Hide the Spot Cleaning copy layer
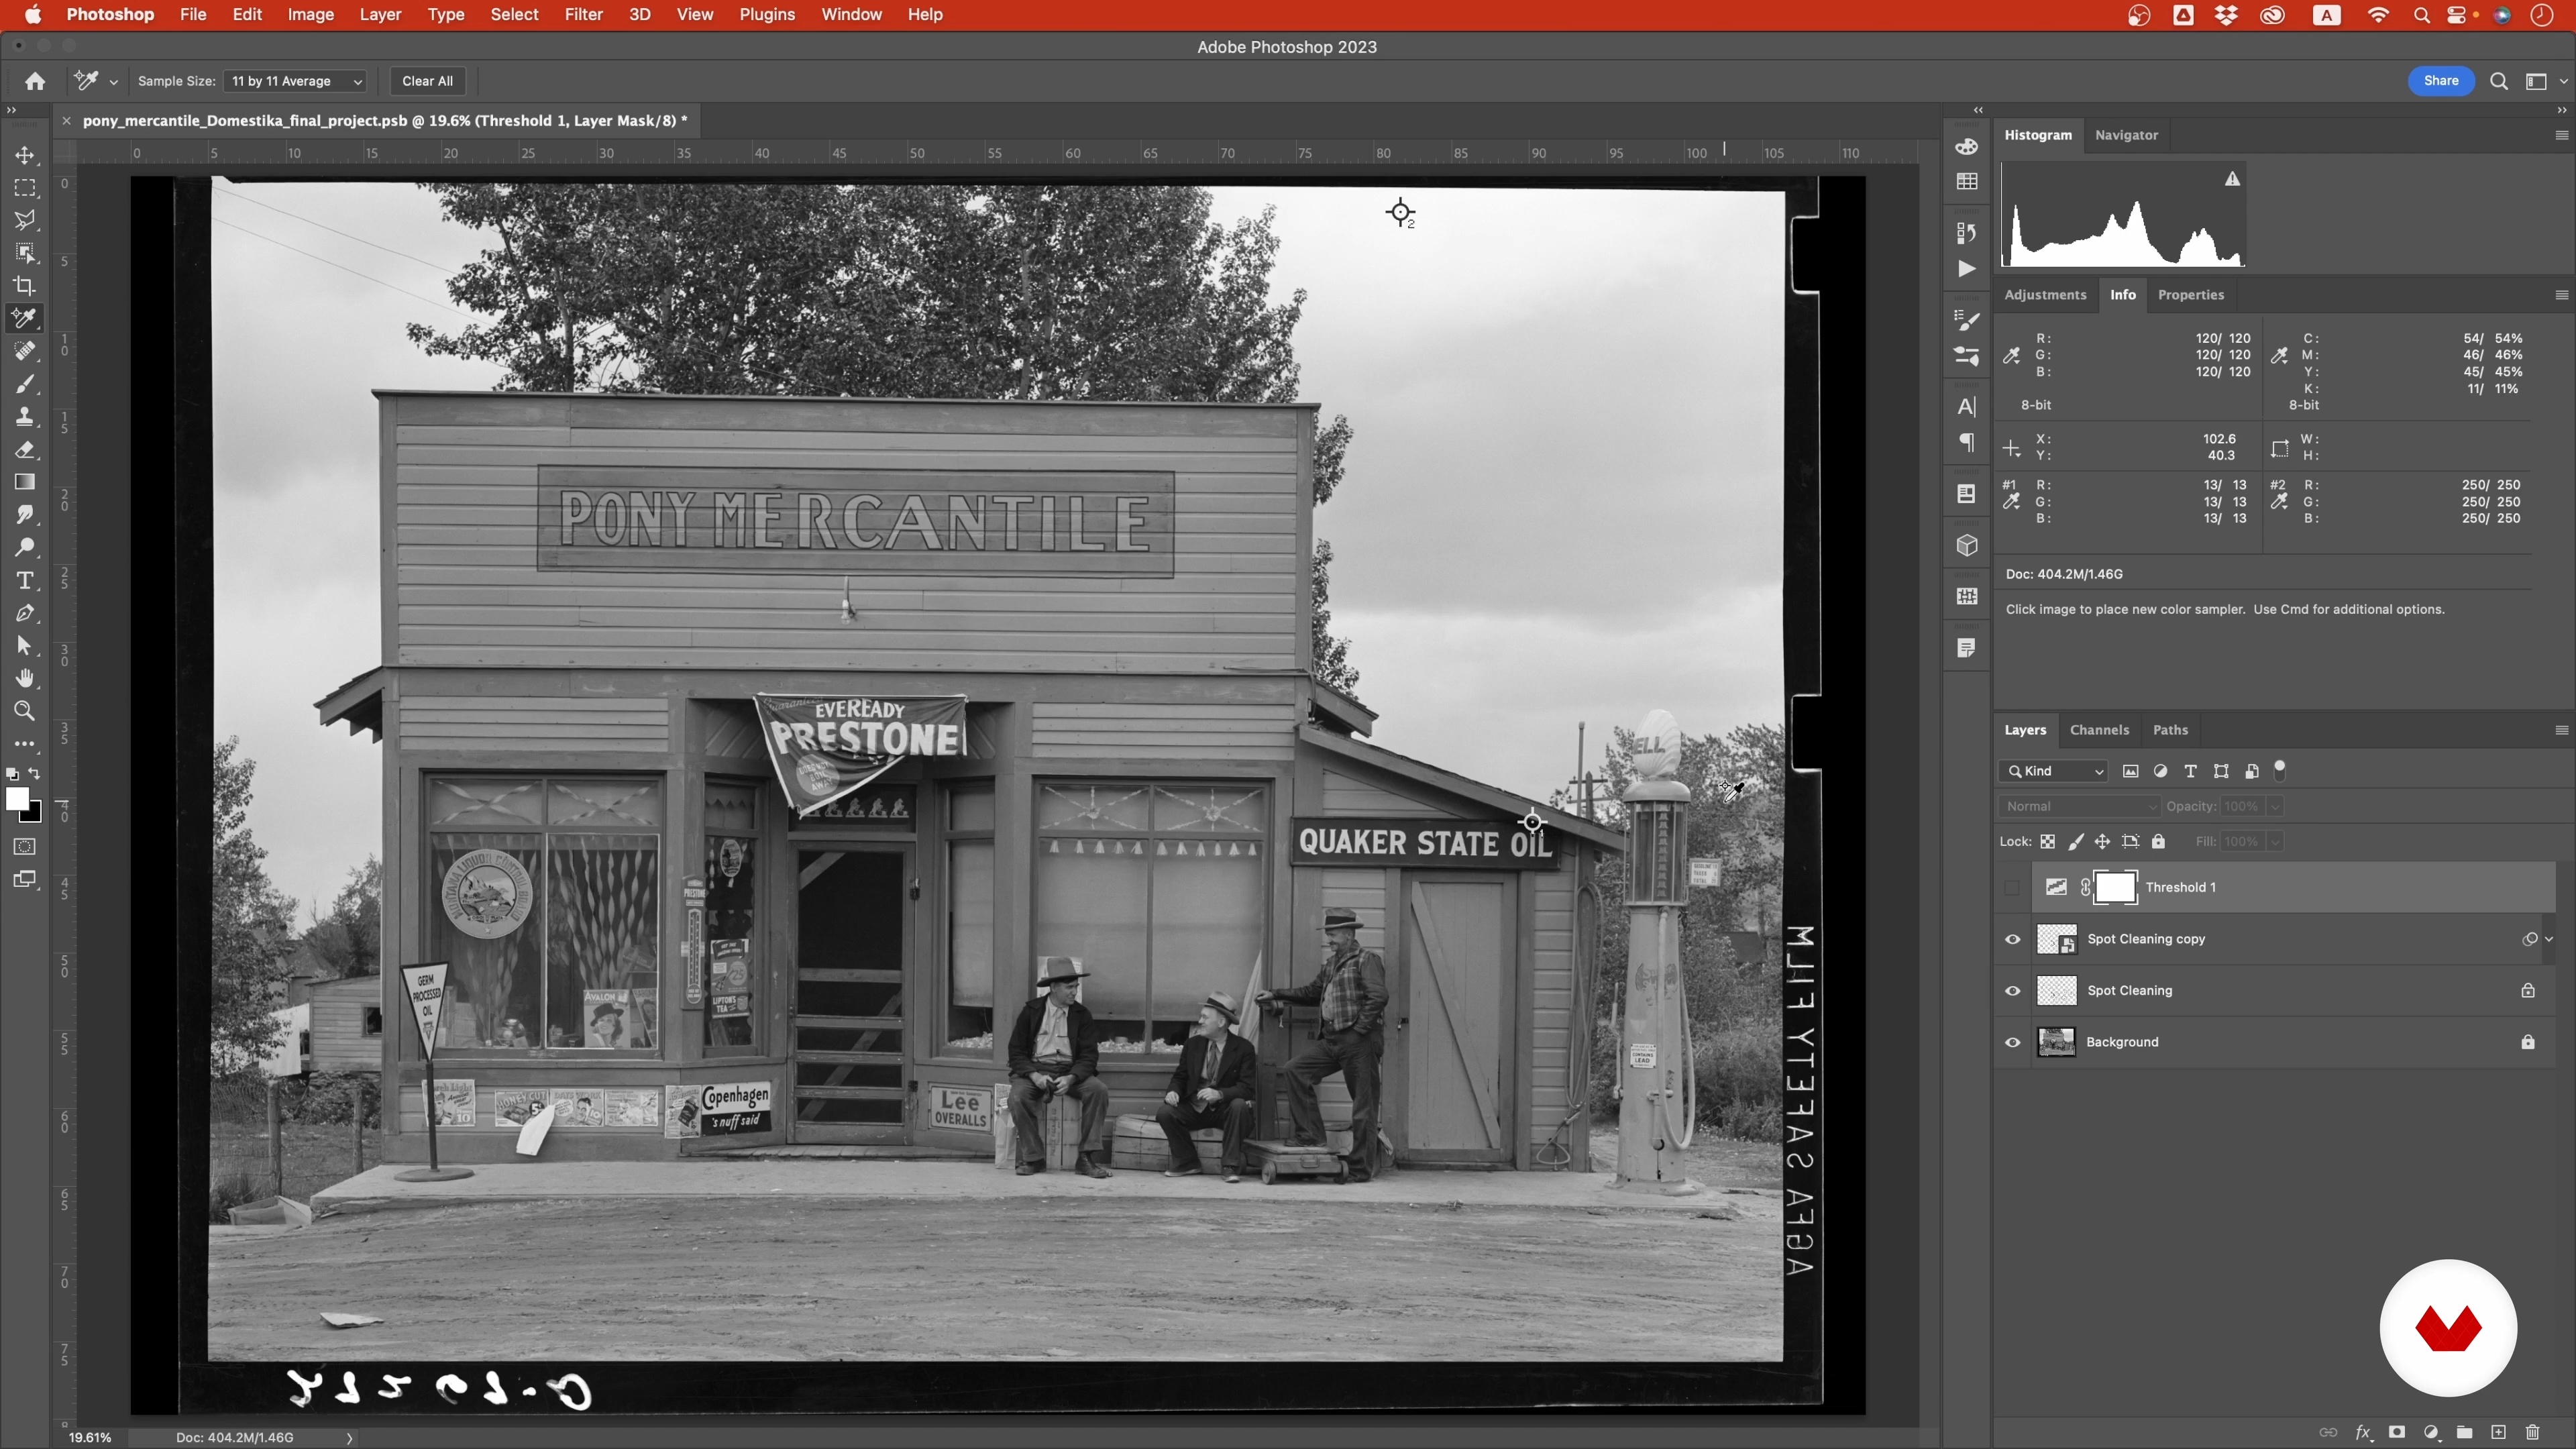This screenshot has height=1449, width=2576. pyautogui.click(x=2013, y=939)
